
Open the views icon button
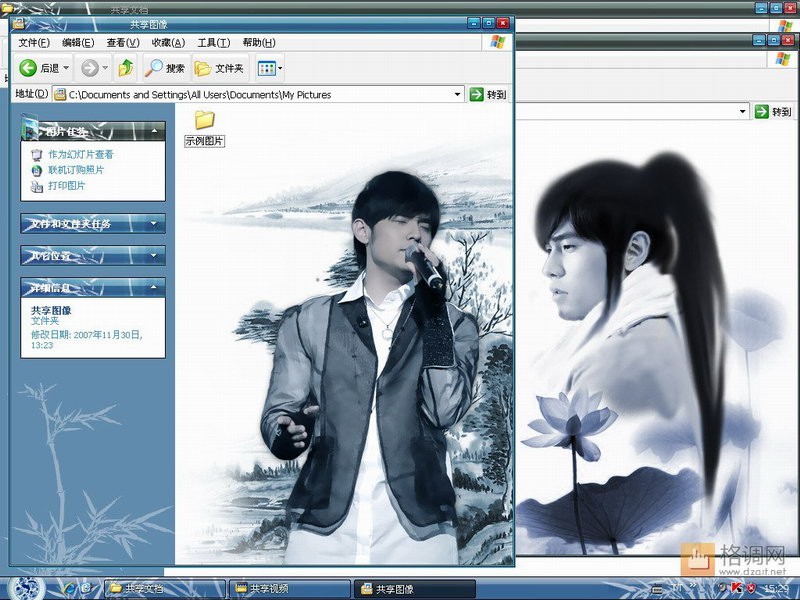pos(267,68)
